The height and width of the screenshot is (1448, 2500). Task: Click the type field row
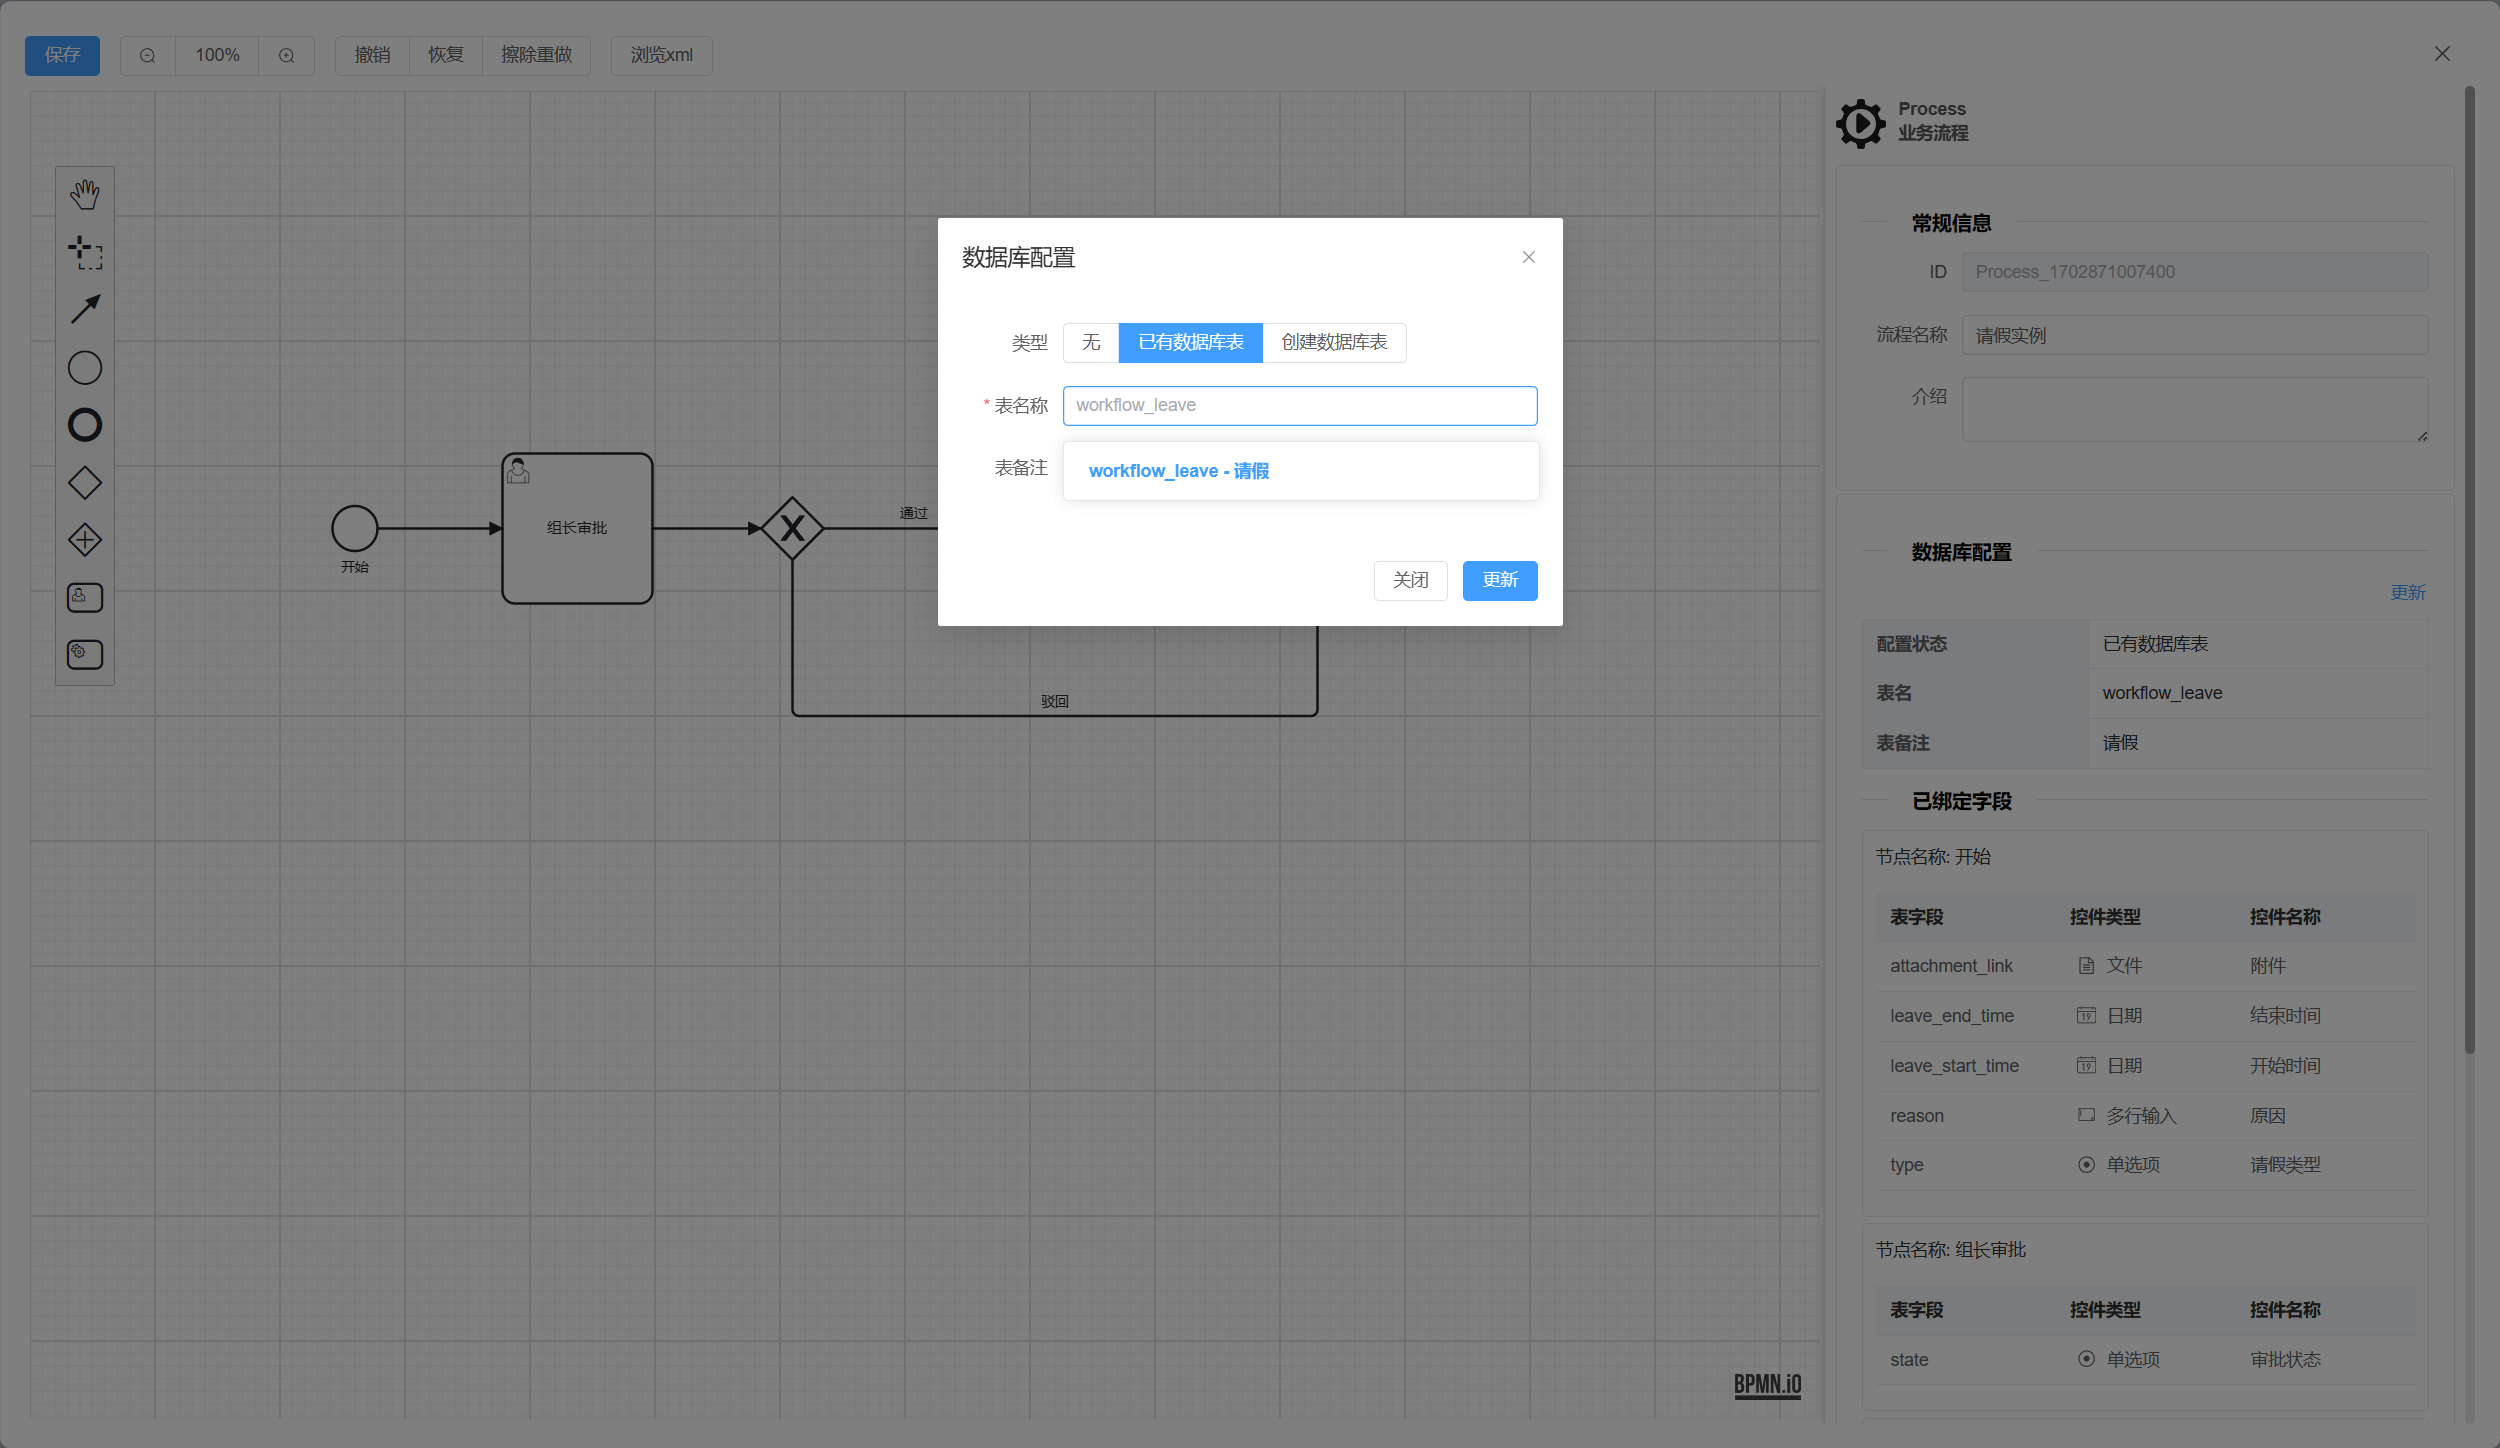pyautogui.click(x=2145, y=1165)
